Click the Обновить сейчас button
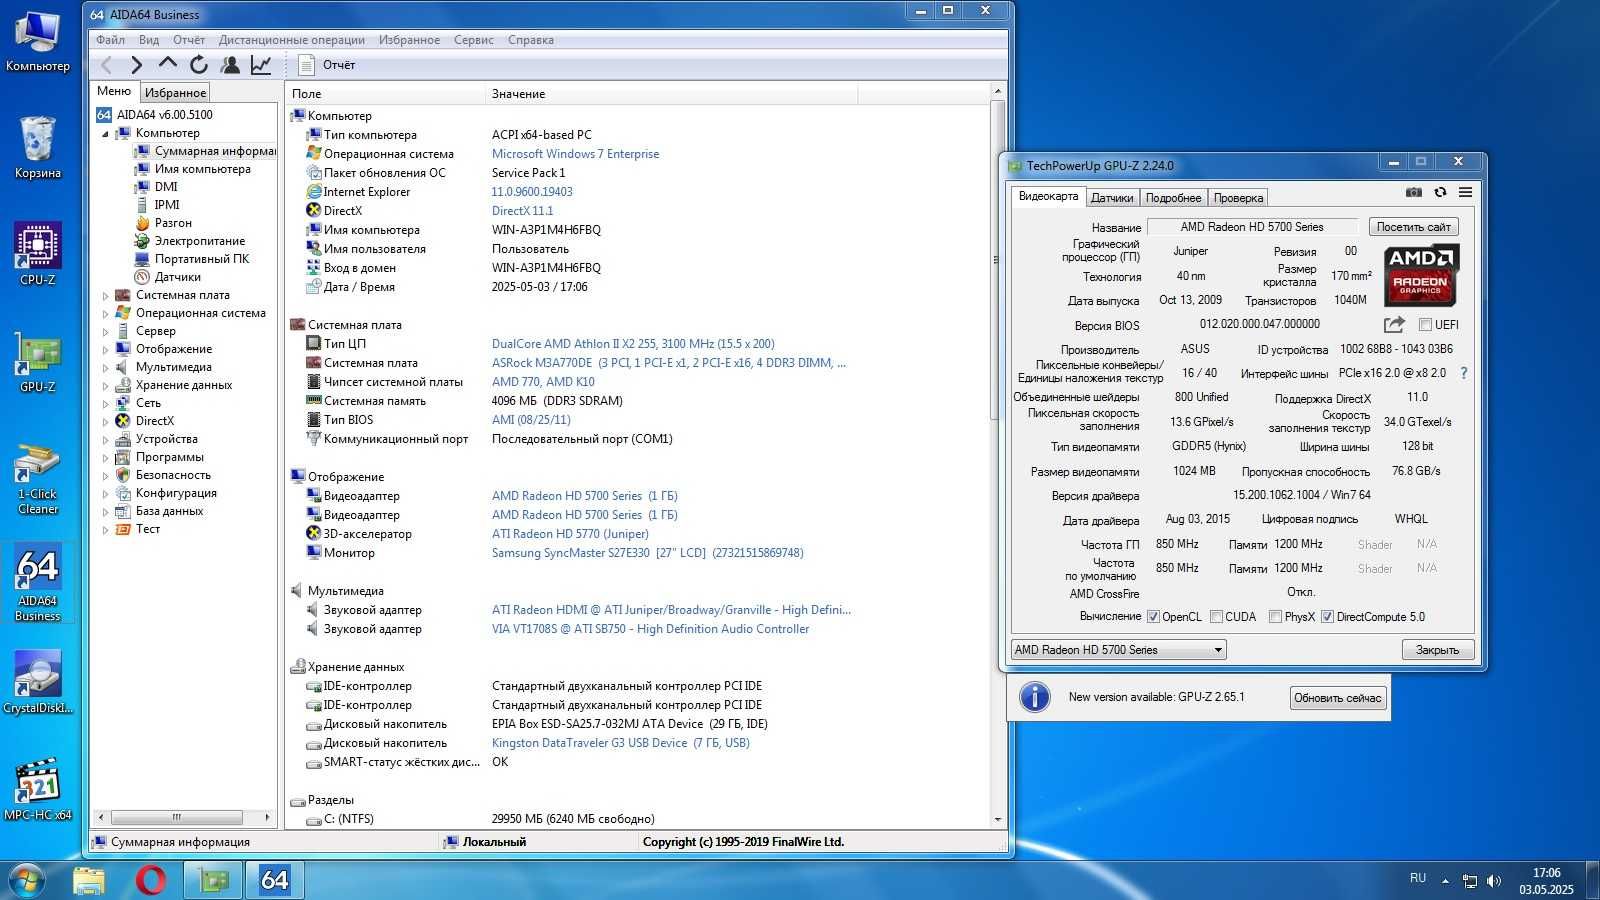 click(1337, 698)
